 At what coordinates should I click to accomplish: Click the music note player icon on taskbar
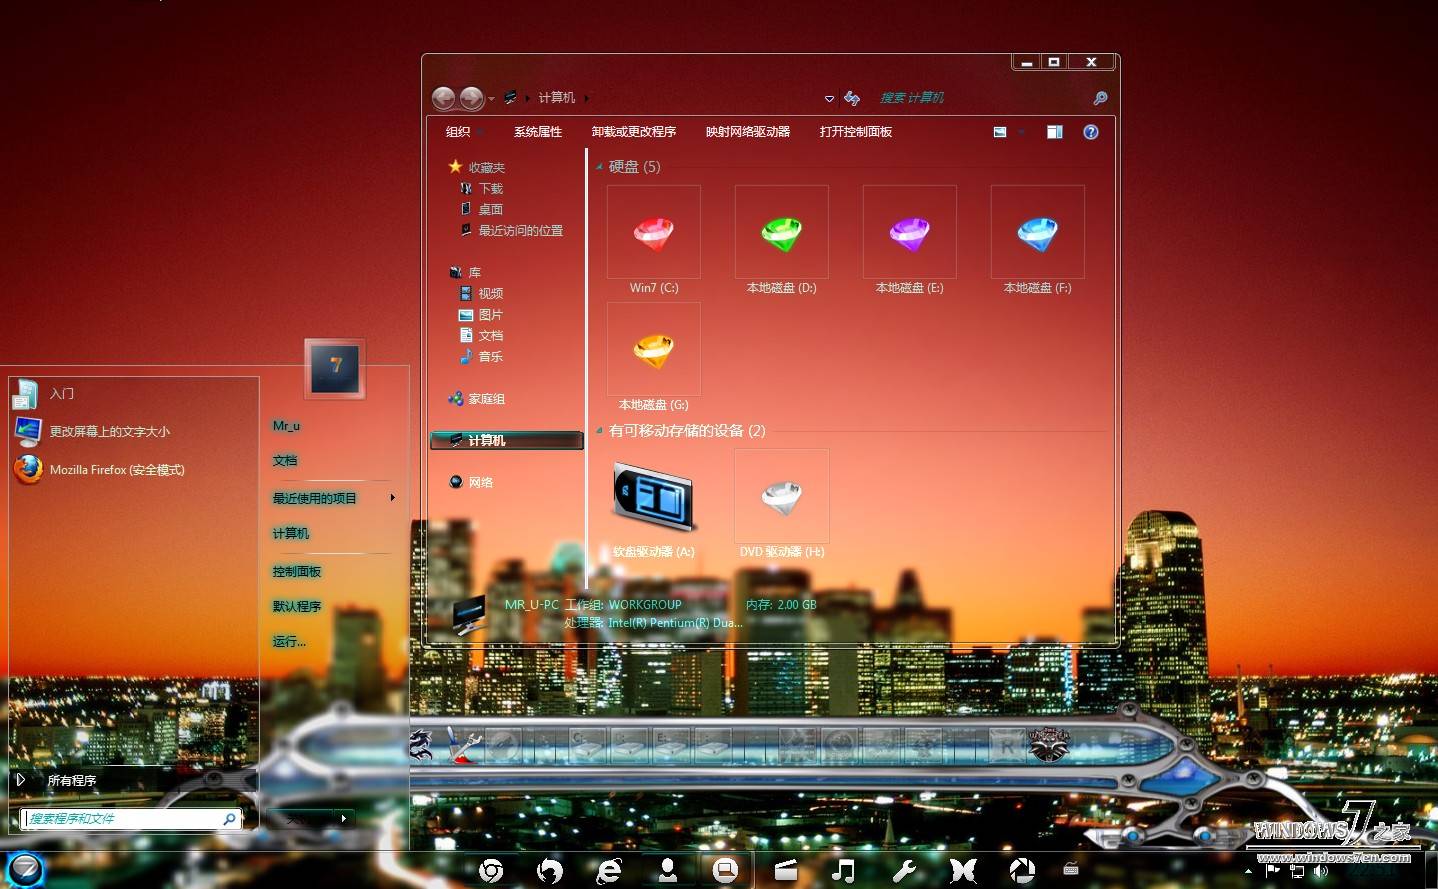843,870
